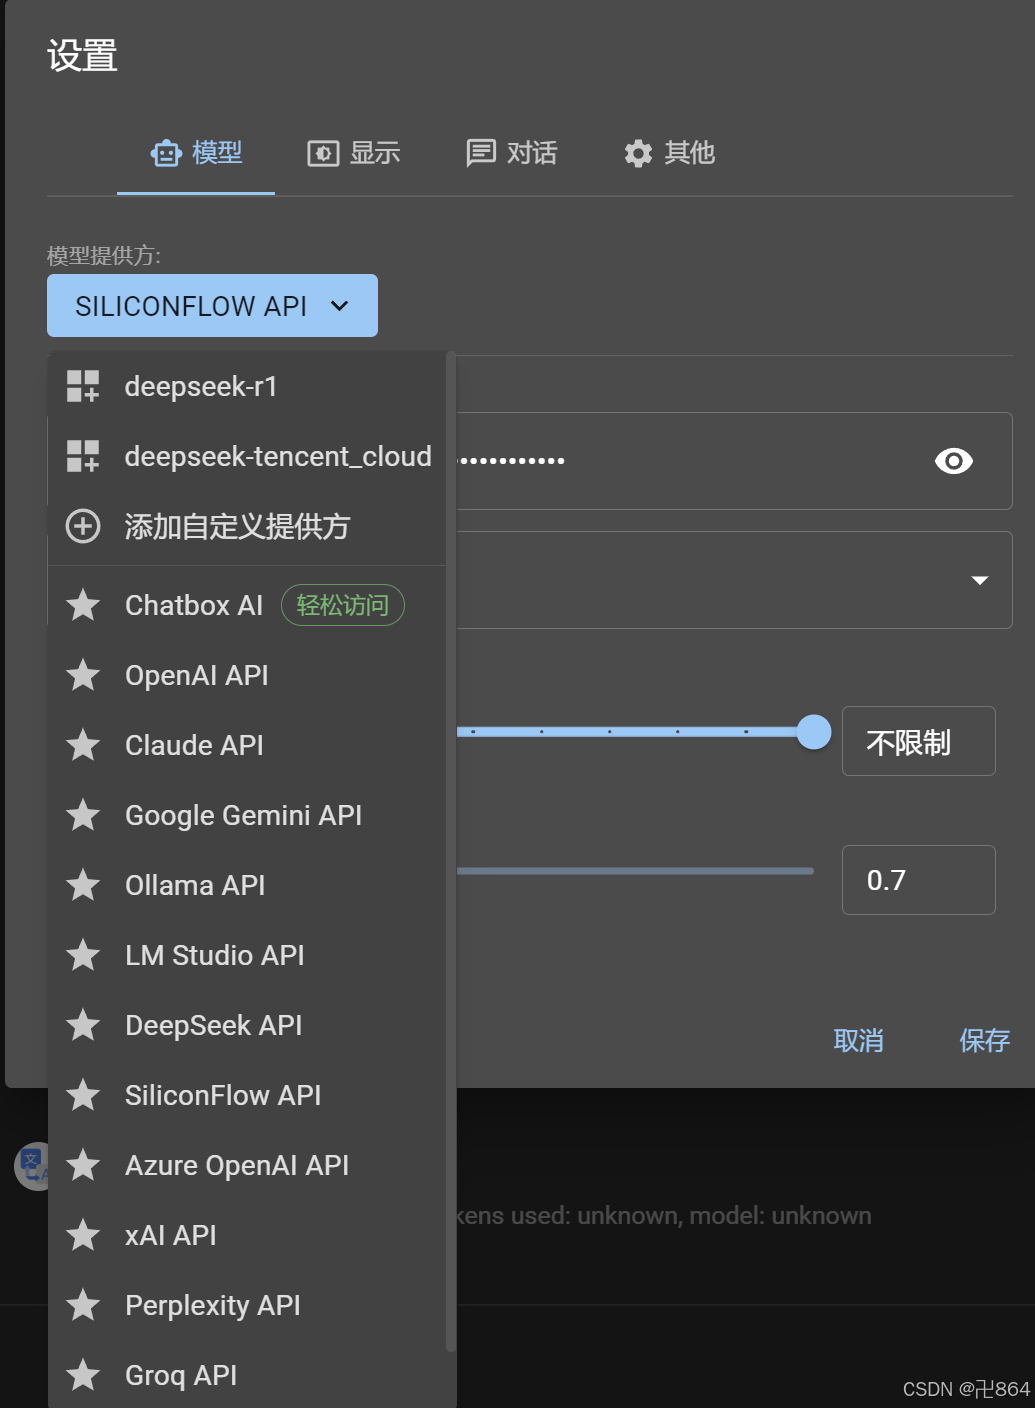Switch to the 对话 tab
This screenshot has width=1035, height=1408.
[x=511, y=153]
